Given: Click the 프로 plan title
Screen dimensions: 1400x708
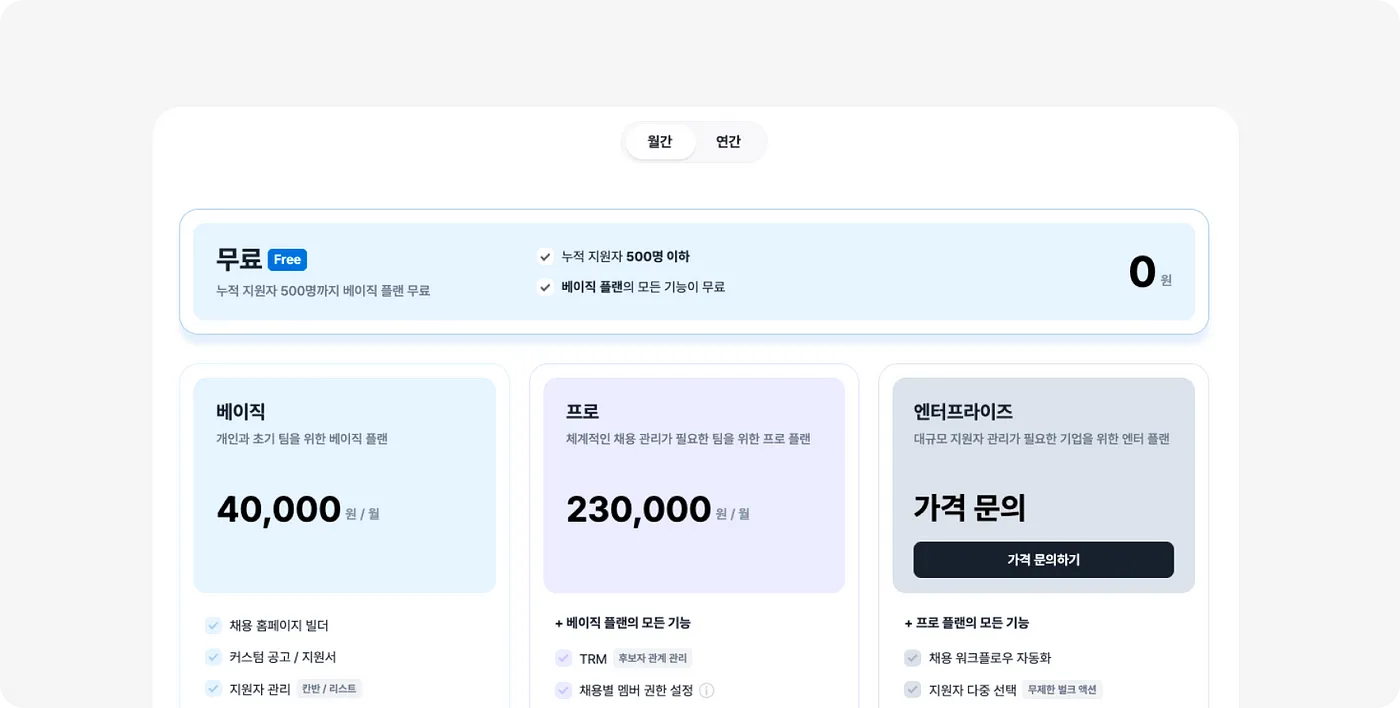Looking at the screenshot, I should 582,411.
